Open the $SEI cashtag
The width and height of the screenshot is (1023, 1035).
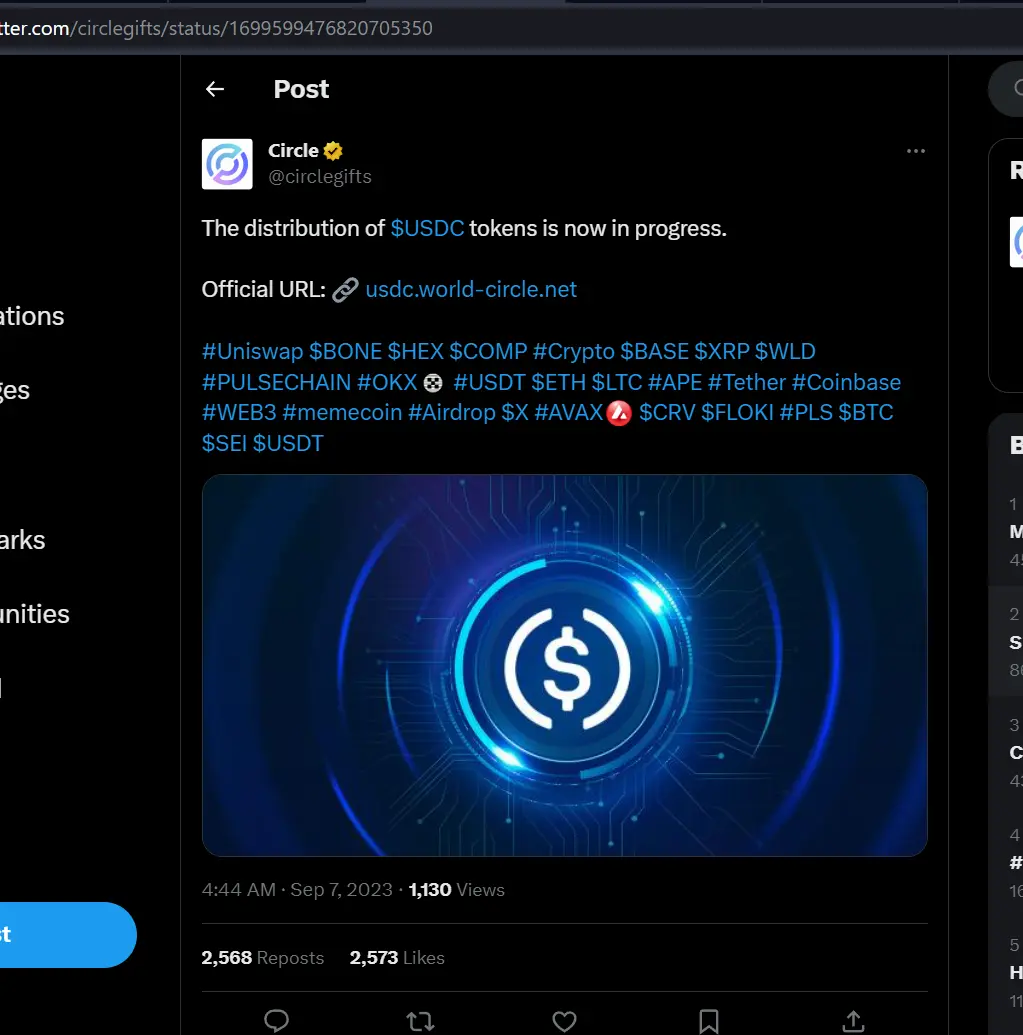point(224,444)
